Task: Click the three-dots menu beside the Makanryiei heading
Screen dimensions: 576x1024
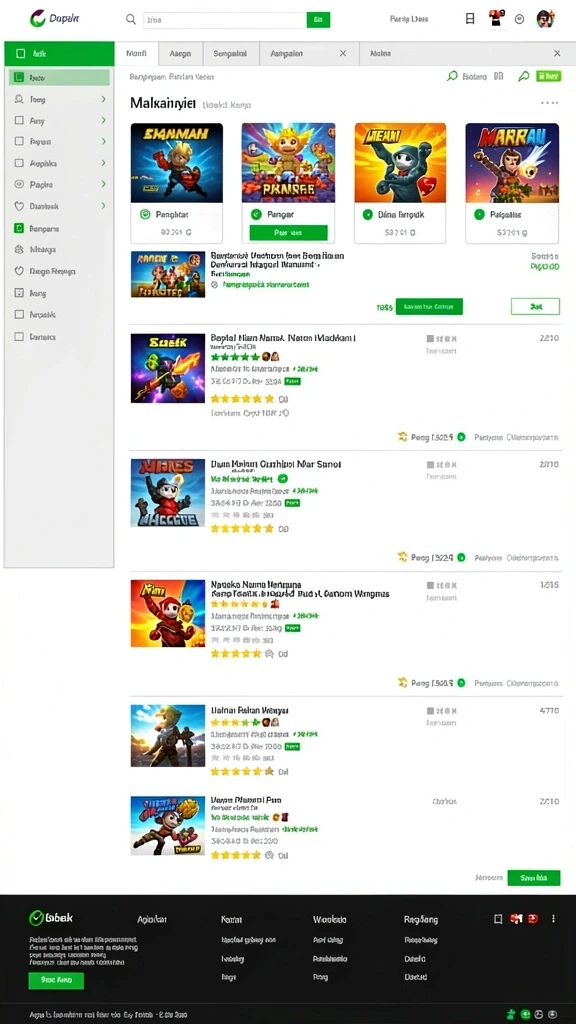Action: pos(549,103)
